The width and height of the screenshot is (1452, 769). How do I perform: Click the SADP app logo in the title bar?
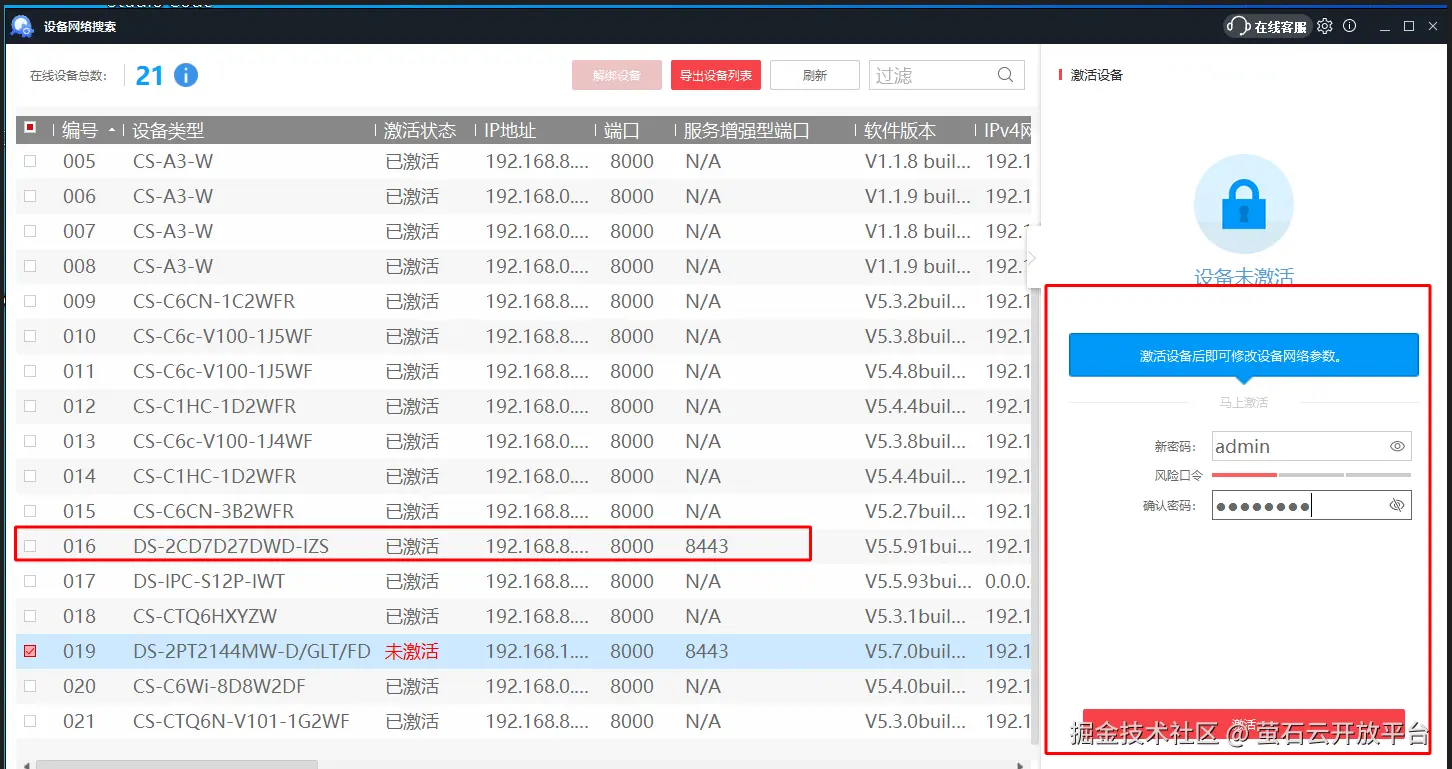[22, 26]
